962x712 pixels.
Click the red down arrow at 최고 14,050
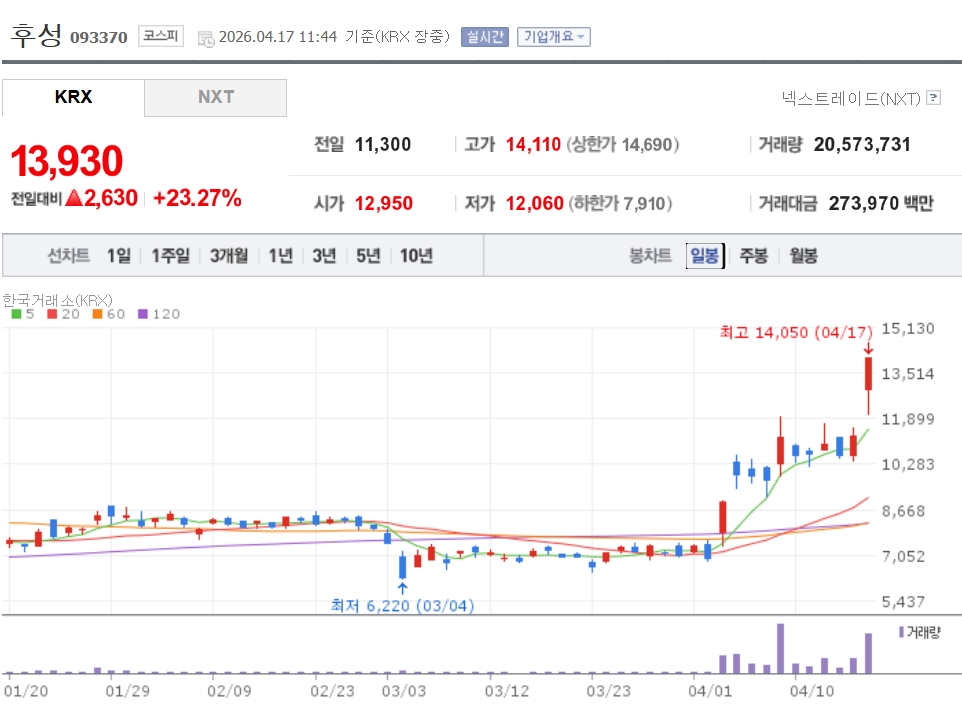[x=868, y=349]
